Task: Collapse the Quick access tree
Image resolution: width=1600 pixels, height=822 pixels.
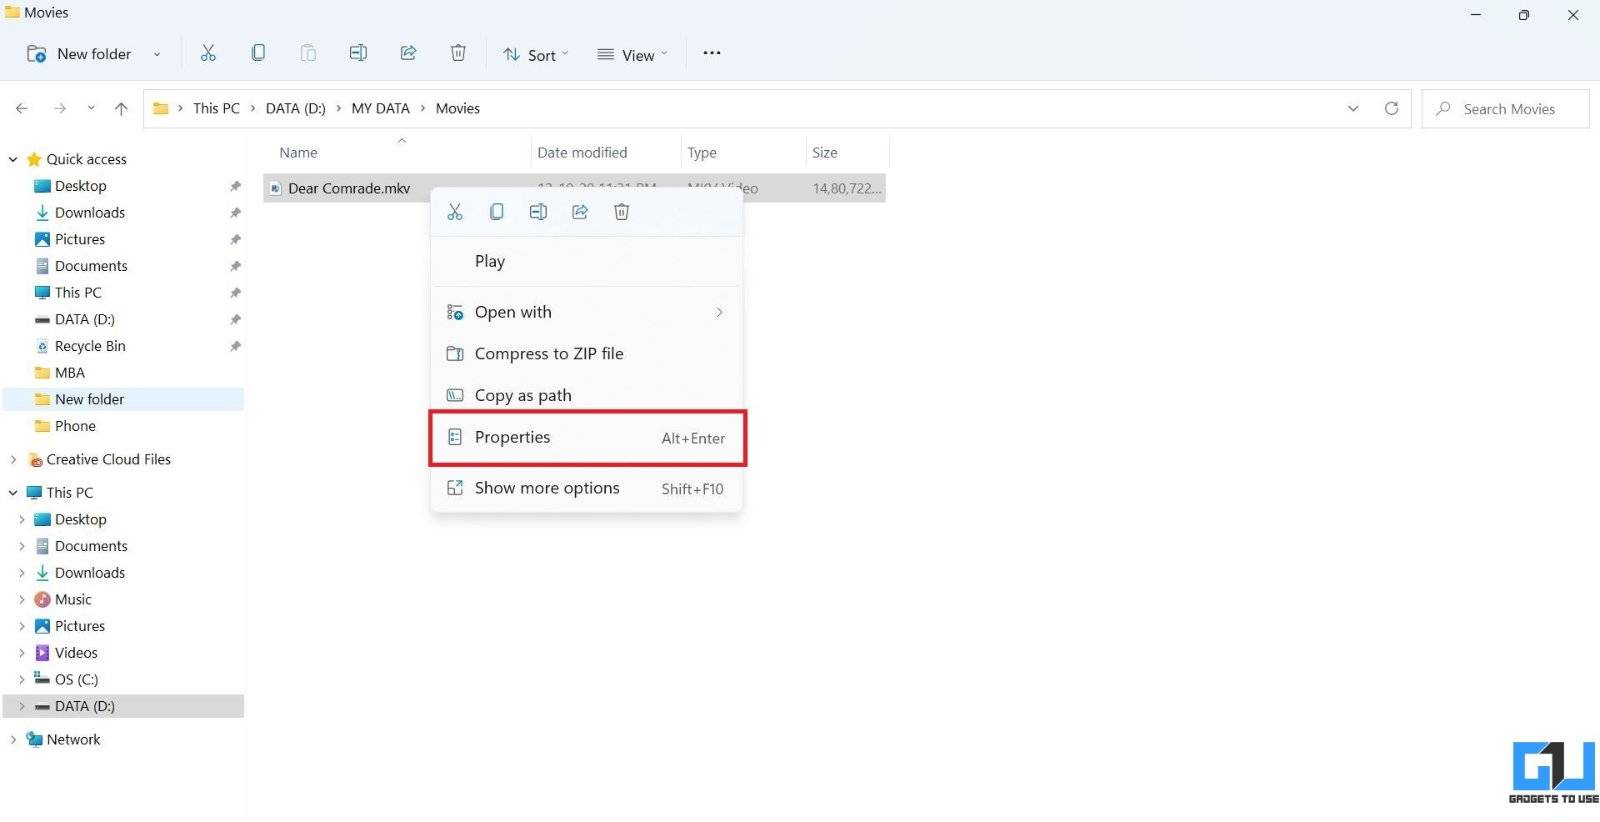Action: coord(13,159)
